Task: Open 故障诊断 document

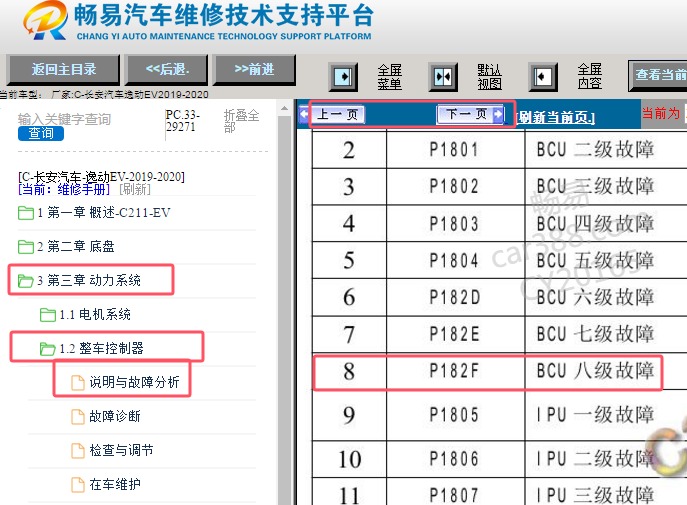Action: point(106,416)
